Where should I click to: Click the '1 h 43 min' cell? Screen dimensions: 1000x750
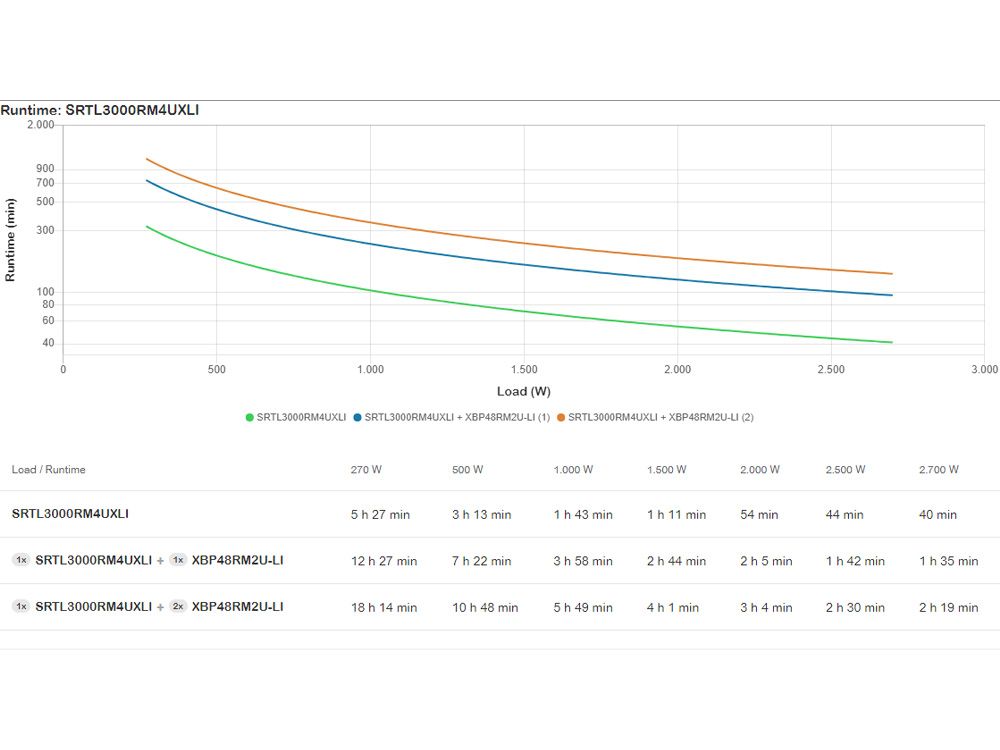583,515
